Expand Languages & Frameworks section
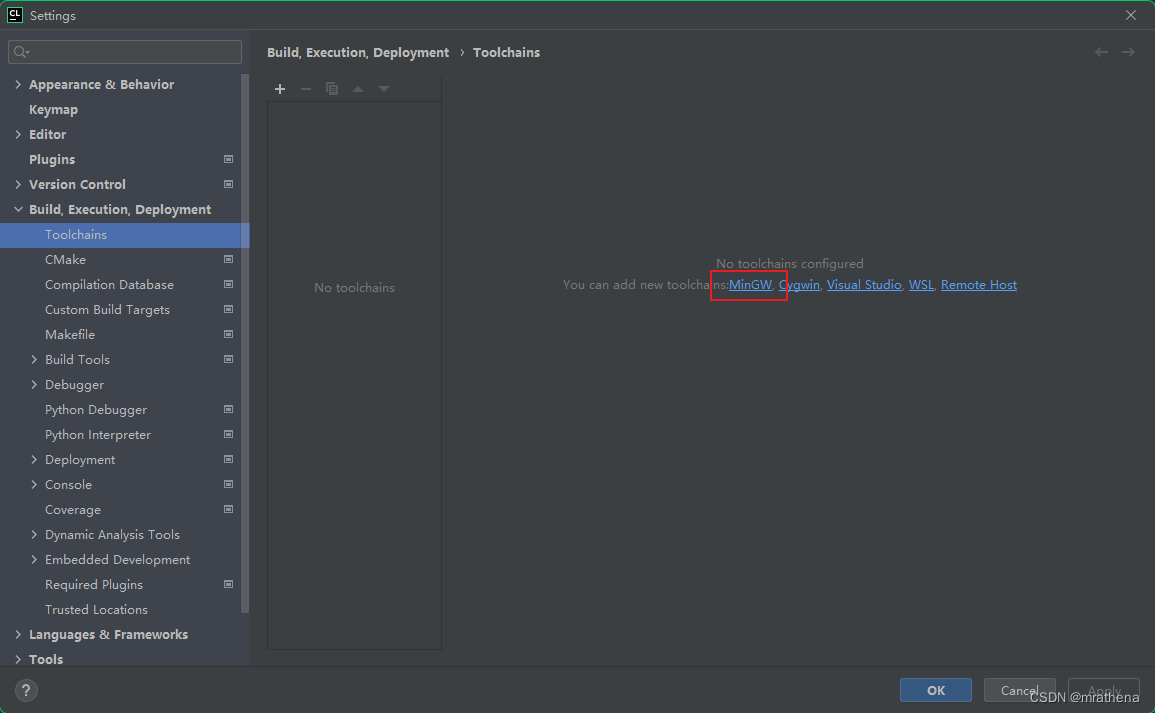 (x=18, y=635)
